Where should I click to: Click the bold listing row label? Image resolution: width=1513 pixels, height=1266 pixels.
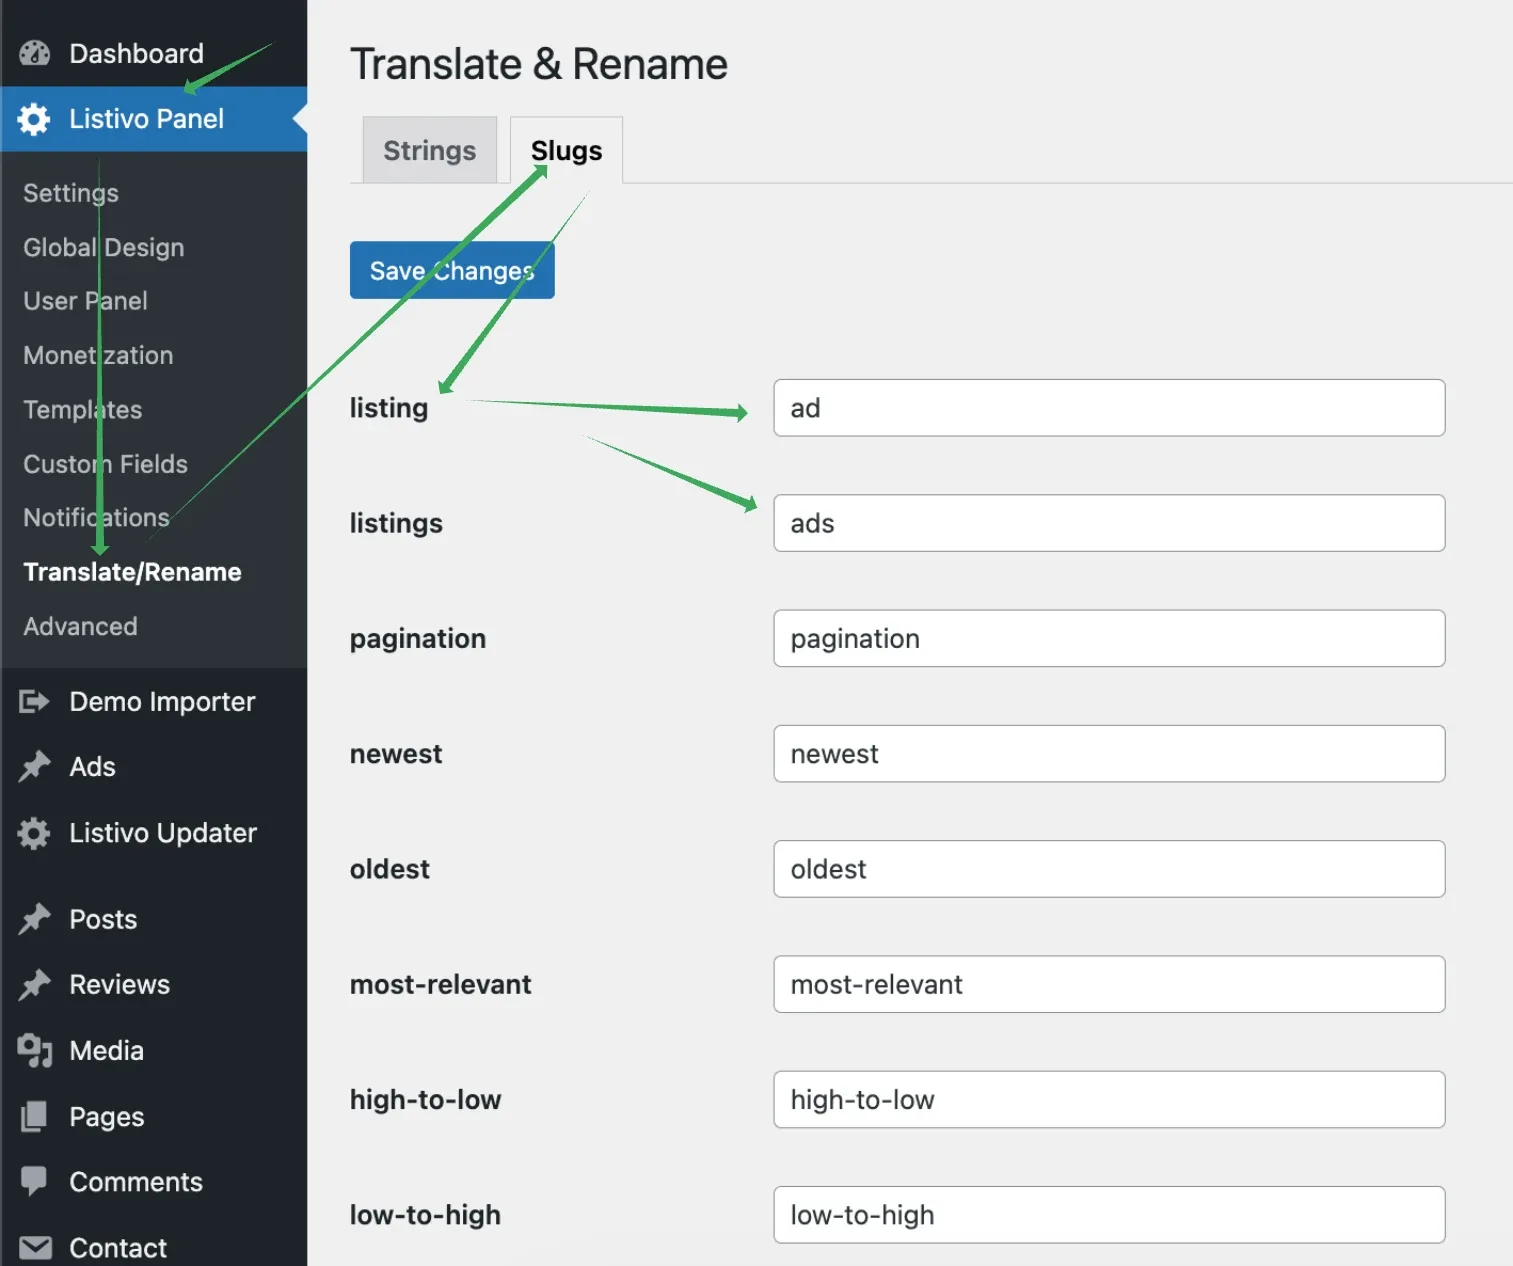coord(389,408)
